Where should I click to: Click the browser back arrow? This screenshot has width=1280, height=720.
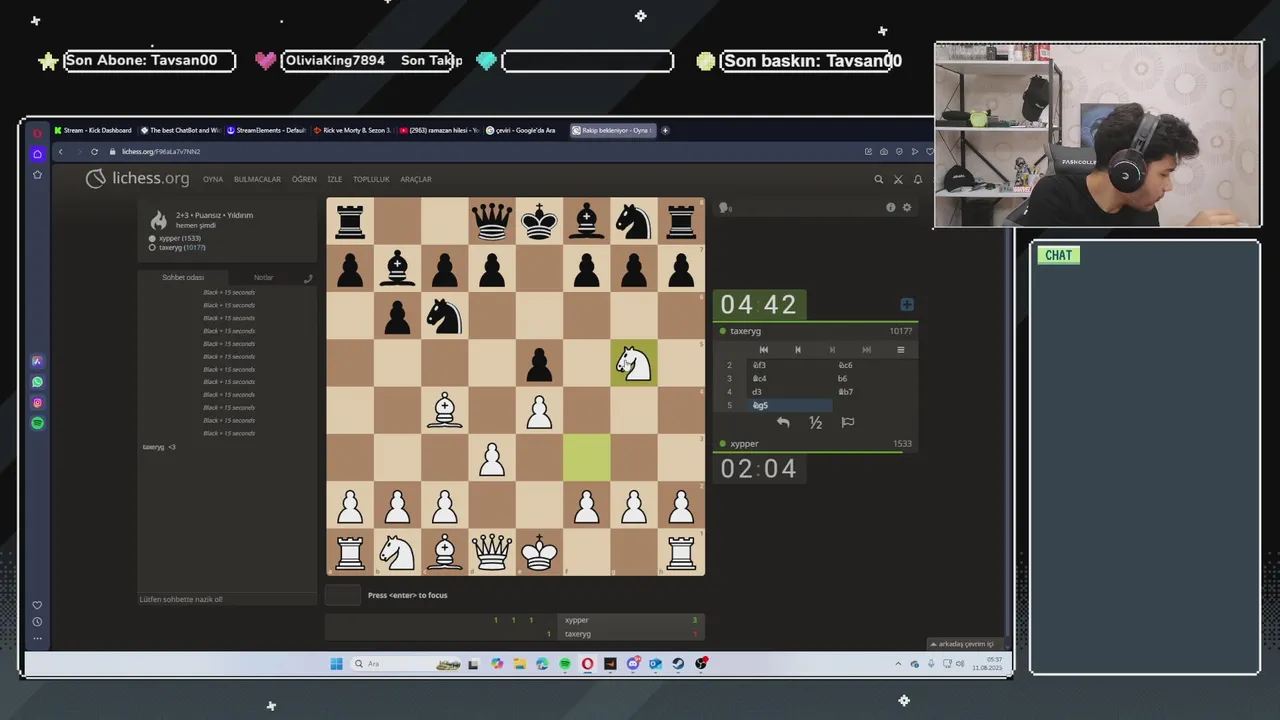click(60, 152)
